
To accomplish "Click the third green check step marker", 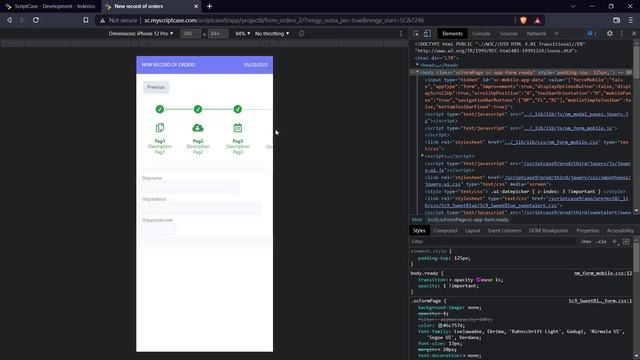I will [238, 109].
